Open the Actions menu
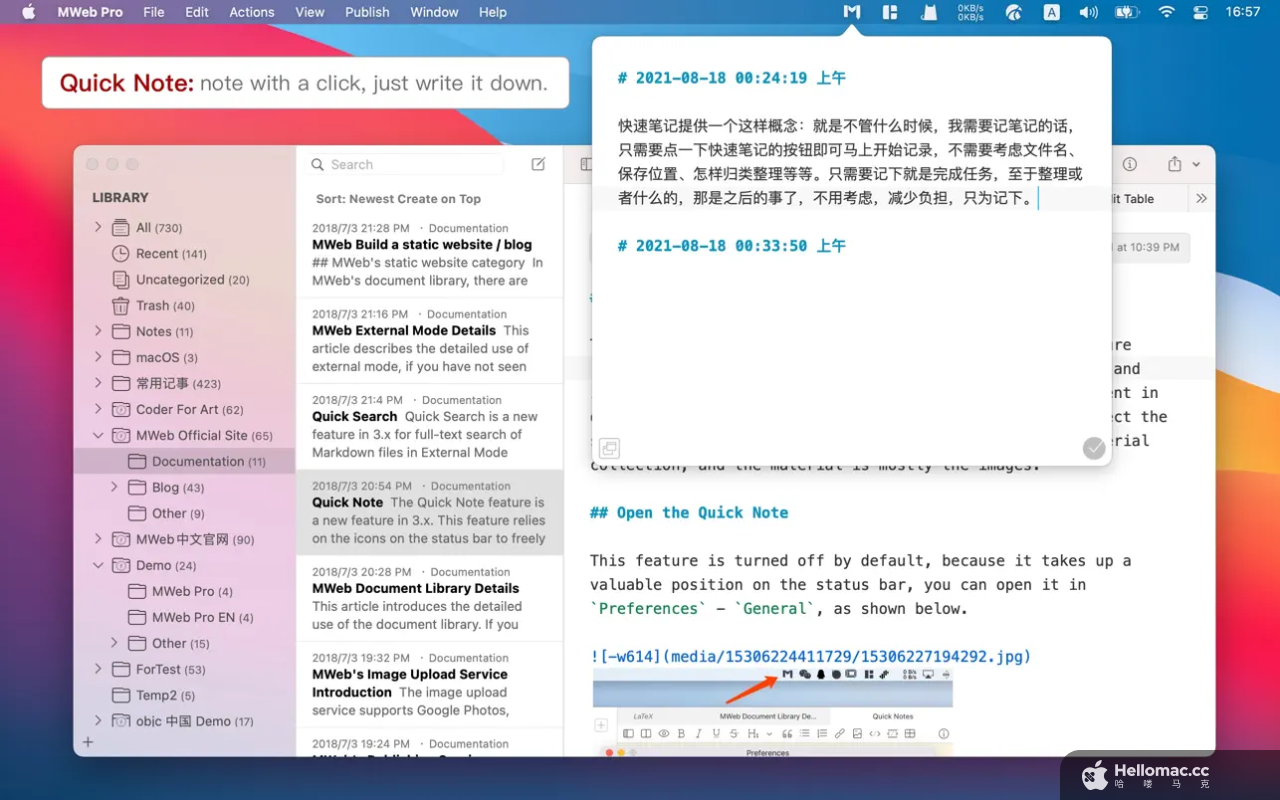This screenshot has height=800, width=1280. (x=252, y=12)
